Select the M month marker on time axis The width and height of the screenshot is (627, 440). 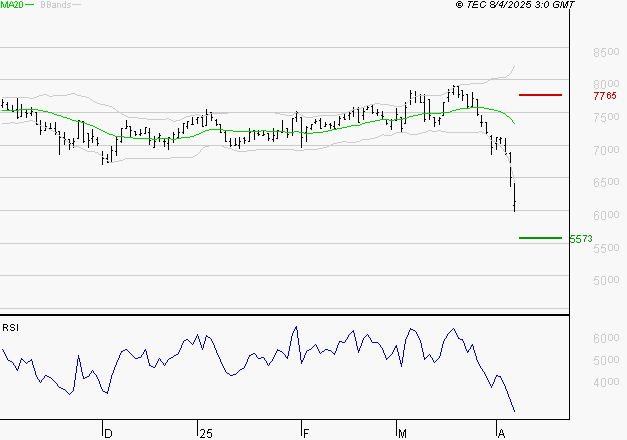(404, 433)
